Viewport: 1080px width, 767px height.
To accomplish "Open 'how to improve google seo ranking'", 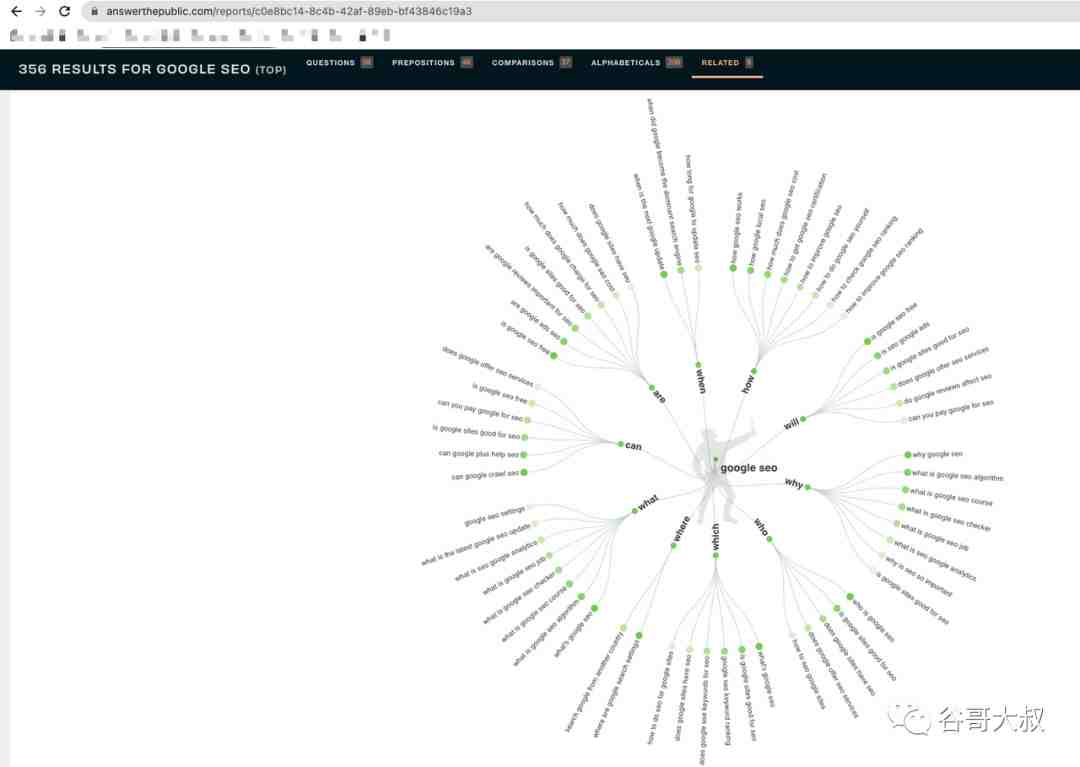I will 884,271.
